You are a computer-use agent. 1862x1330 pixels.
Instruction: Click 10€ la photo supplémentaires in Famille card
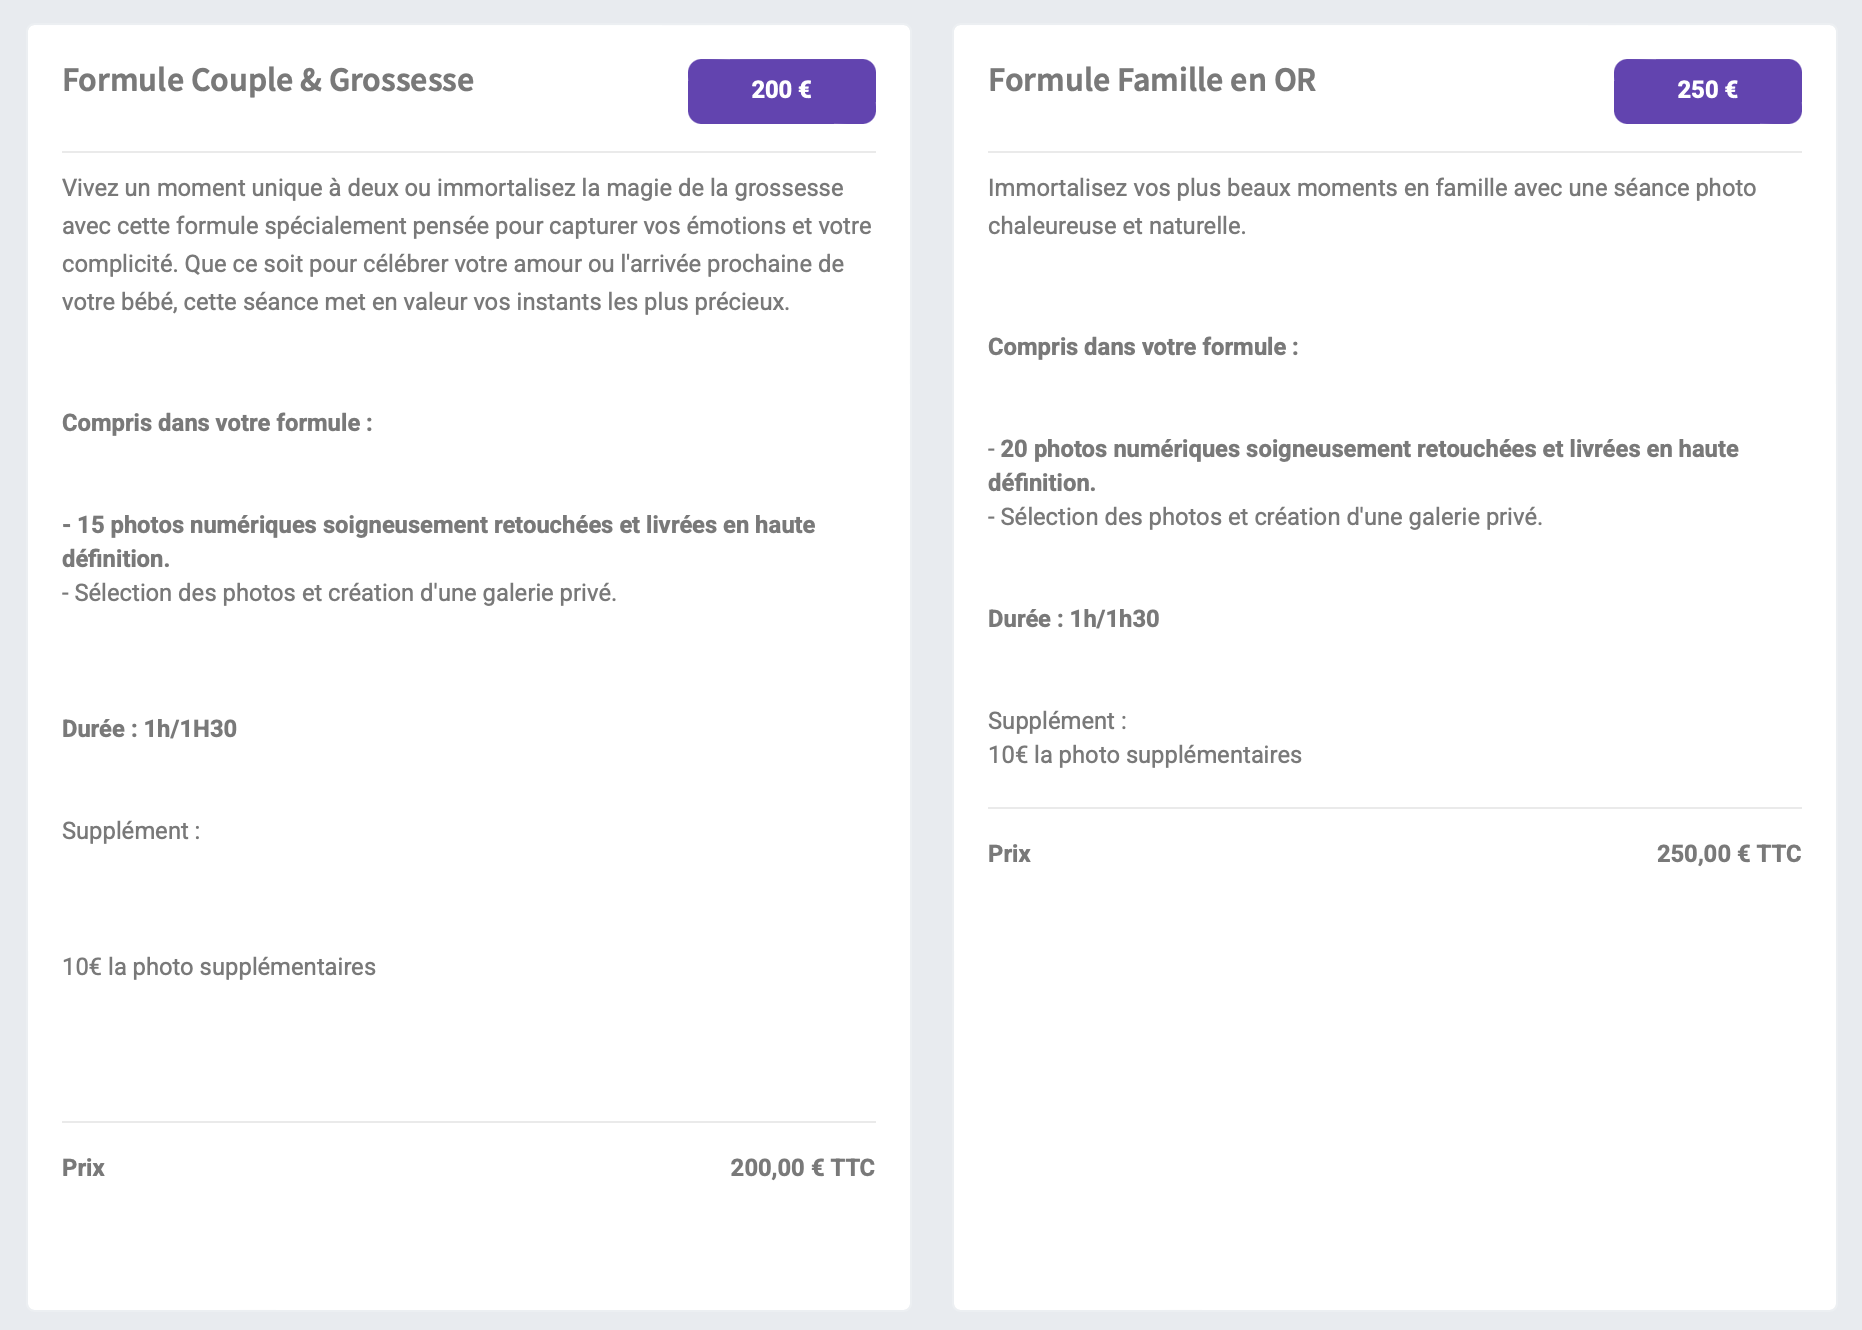[1145, 755]
